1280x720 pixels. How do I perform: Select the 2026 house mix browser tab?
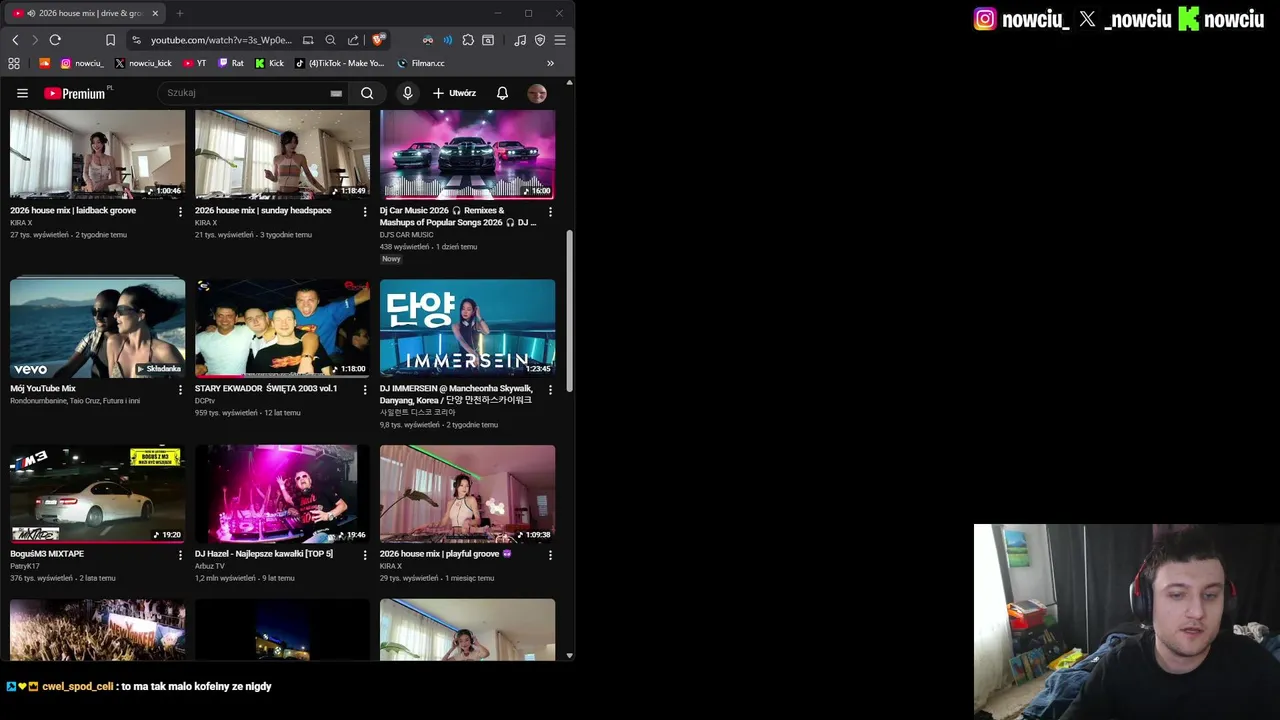point(86,13)
